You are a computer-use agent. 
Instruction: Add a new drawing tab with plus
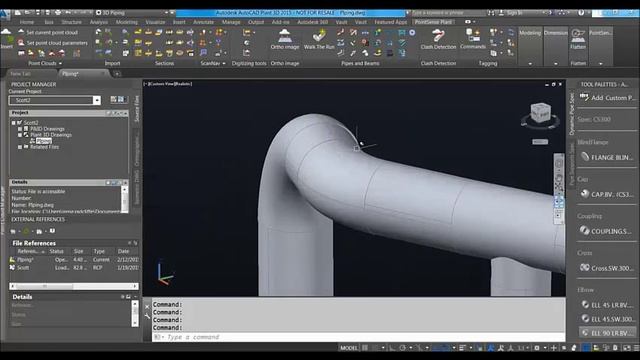[117, 74]
